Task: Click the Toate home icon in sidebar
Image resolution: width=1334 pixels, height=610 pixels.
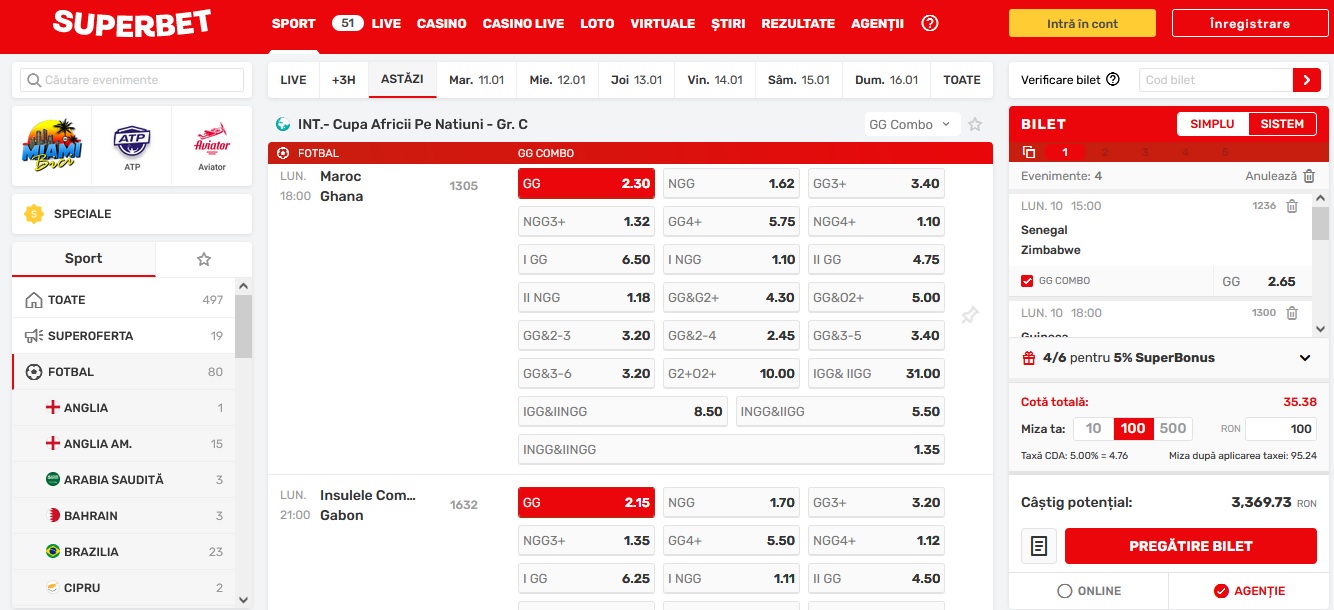Action: pos(34,300)
